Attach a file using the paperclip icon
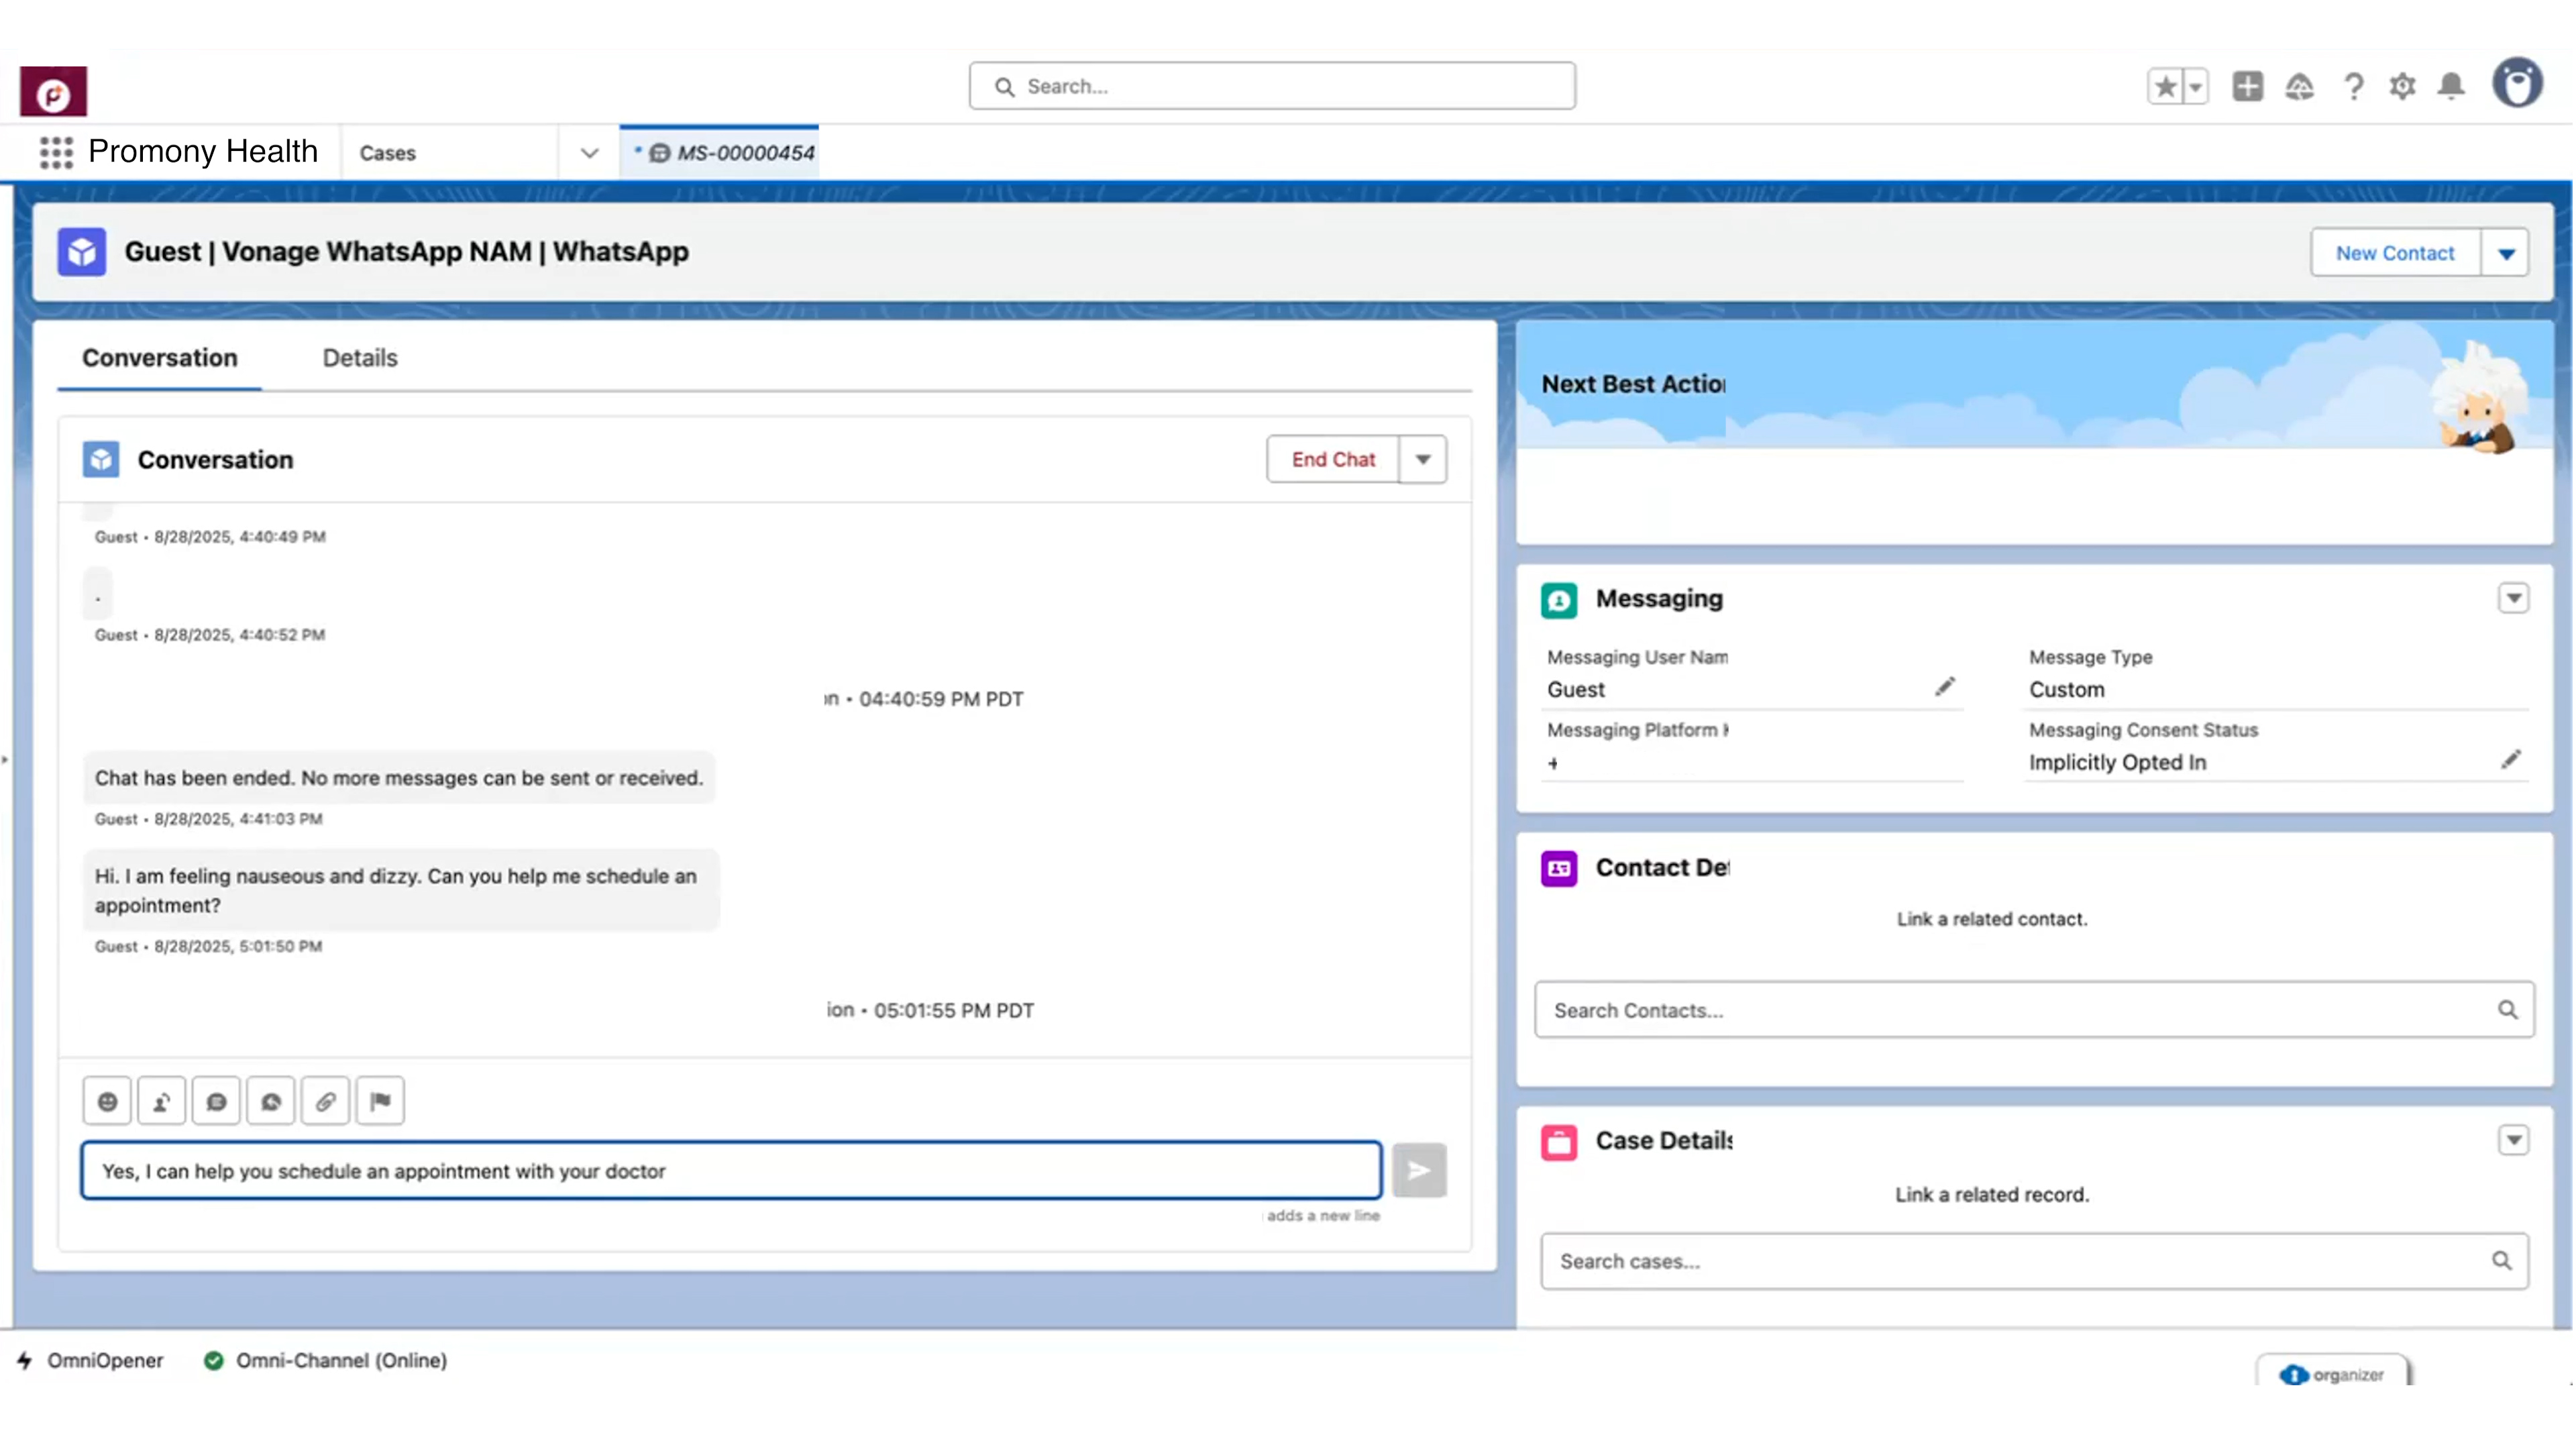Image resolution: width=2576 pixels, height=1449 pixels. click(x=325, y=1100)
